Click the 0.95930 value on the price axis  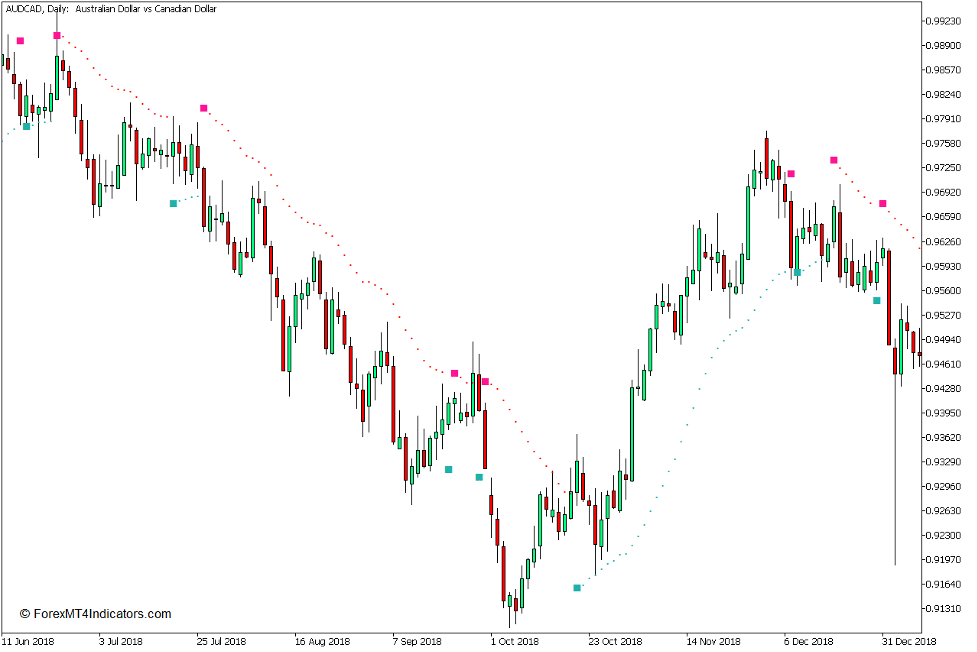[945, 265]
